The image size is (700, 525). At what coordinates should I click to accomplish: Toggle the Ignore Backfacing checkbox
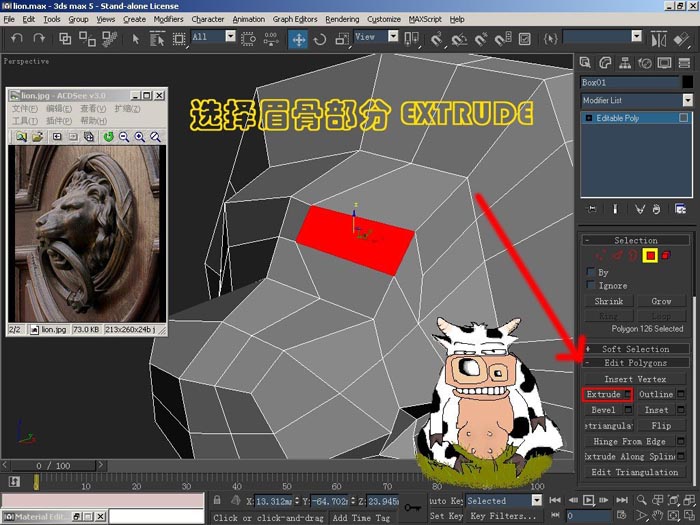pos(591,285)
